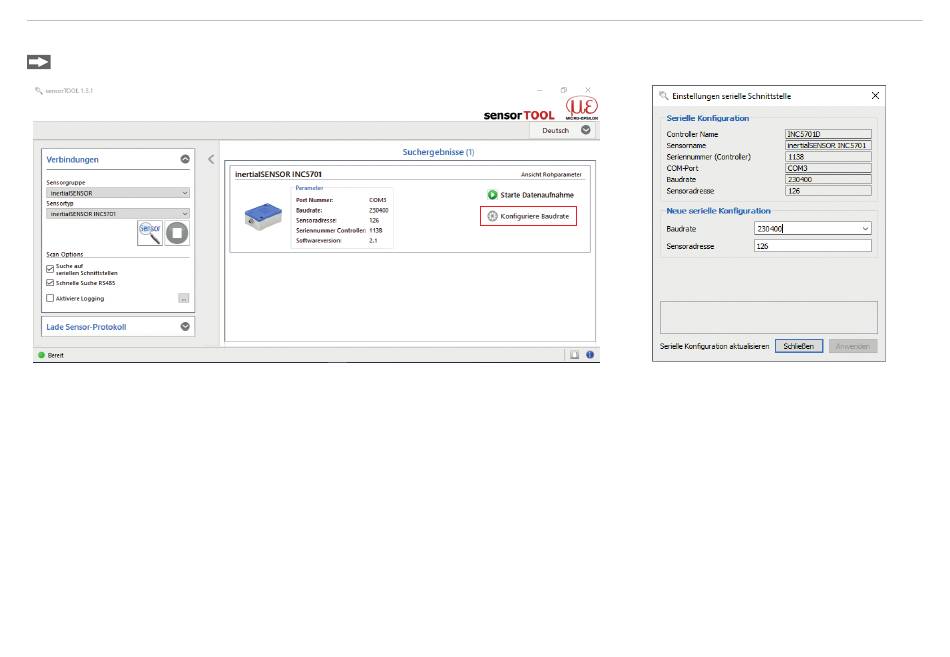Click the Sensoradresse input field

812,246
